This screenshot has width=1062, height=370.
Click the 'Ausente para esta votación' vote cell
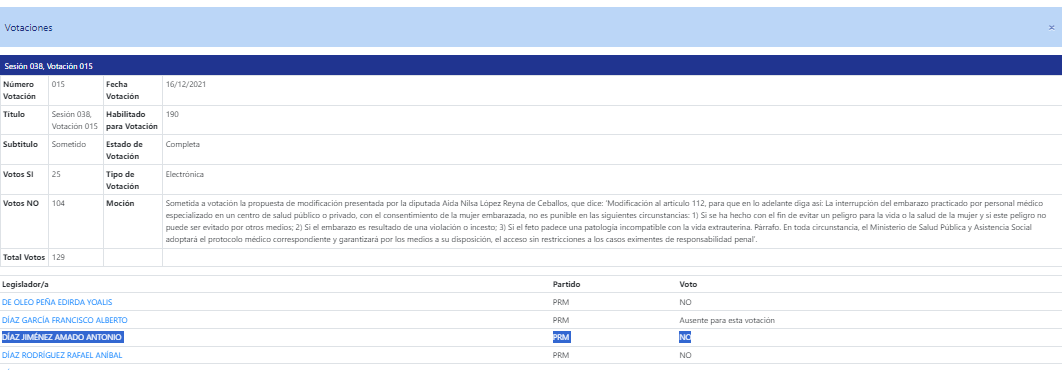coord(727,320)
